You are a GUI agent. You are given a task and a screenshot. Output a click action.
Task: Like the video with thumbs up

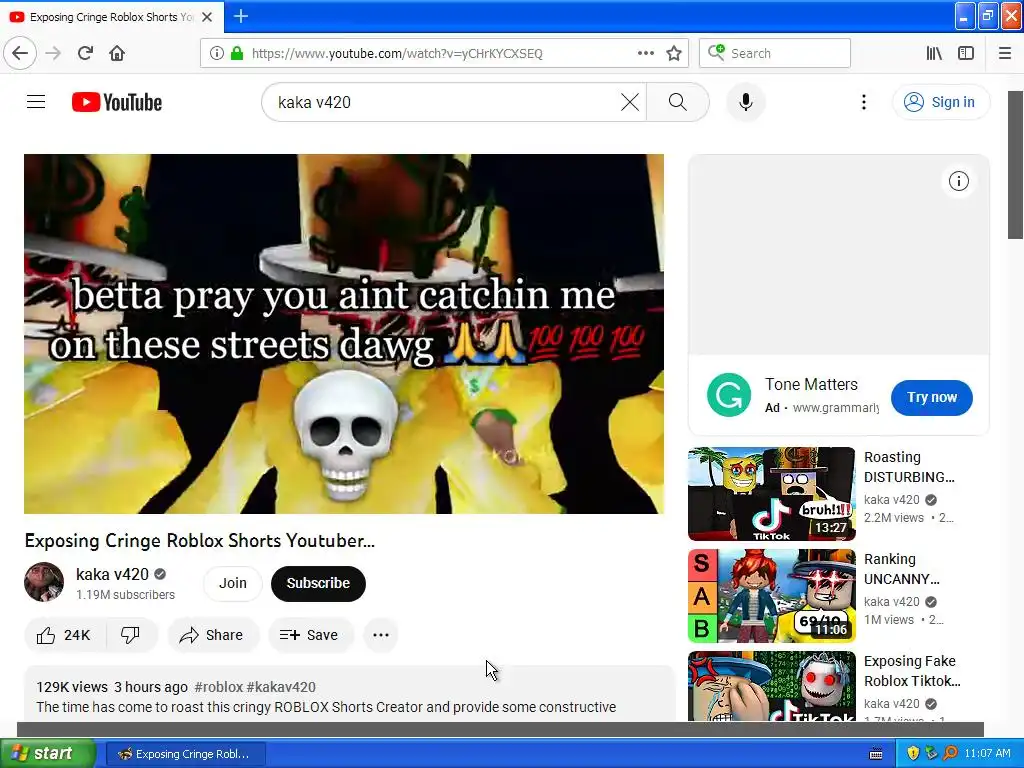point(64,635)
